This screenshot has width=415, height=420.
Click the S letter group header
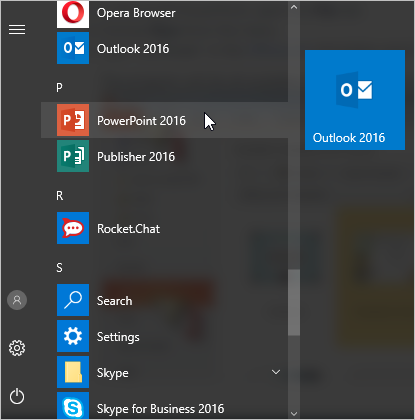point(59,268)
